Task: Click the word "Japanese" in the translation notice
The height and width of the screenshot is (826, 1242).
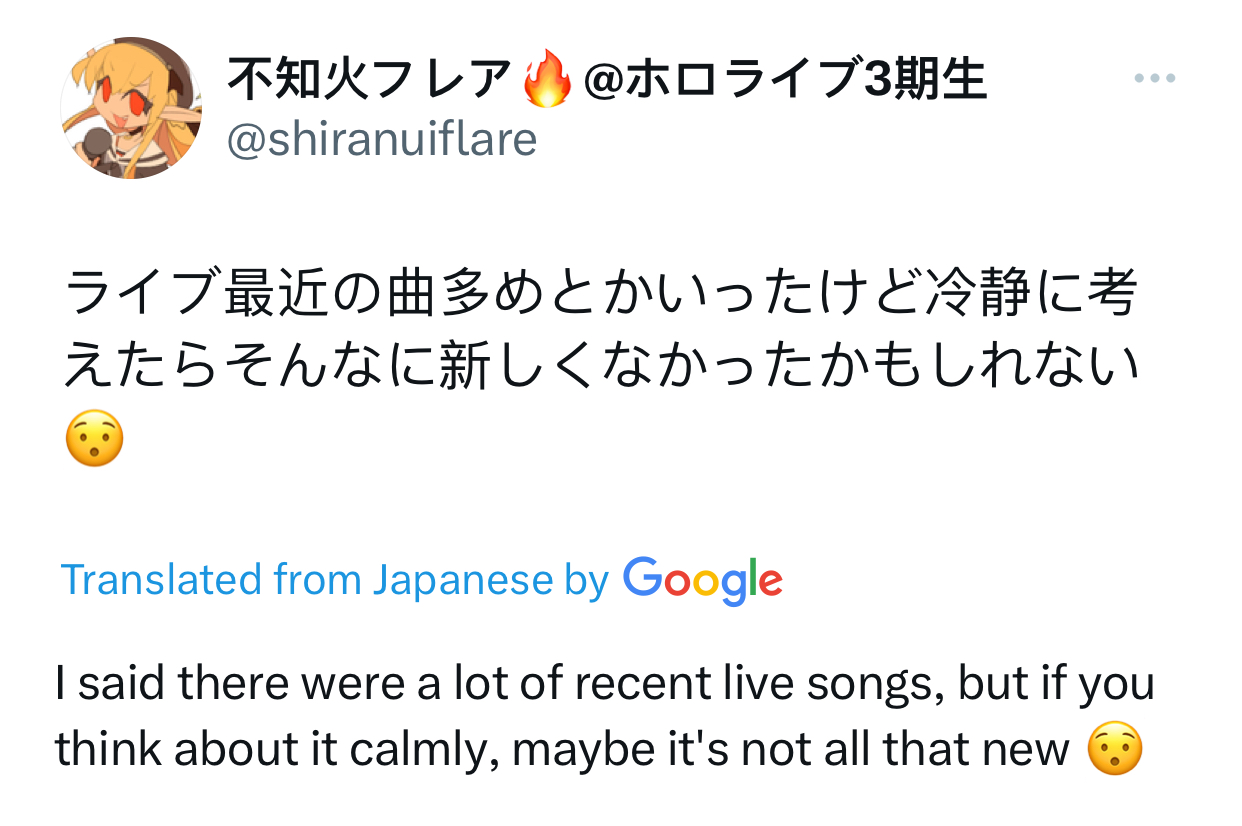Action: tap(463, 582)
